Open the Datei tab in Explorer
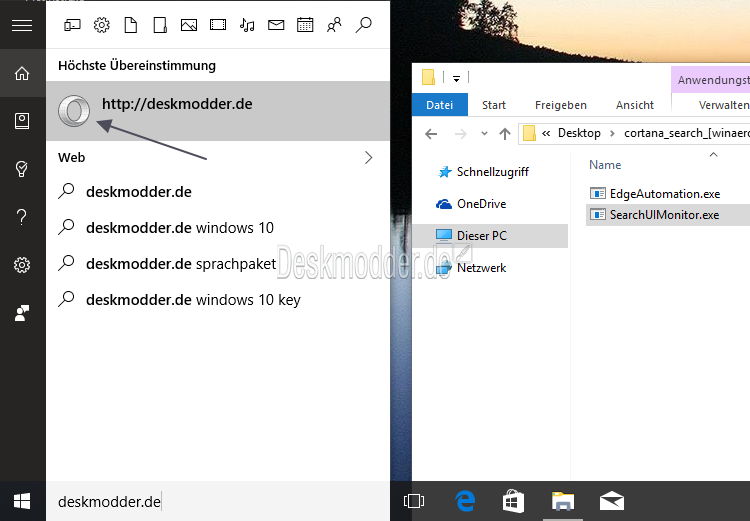This screenshot has height=521, width=750. coord(440,105)
